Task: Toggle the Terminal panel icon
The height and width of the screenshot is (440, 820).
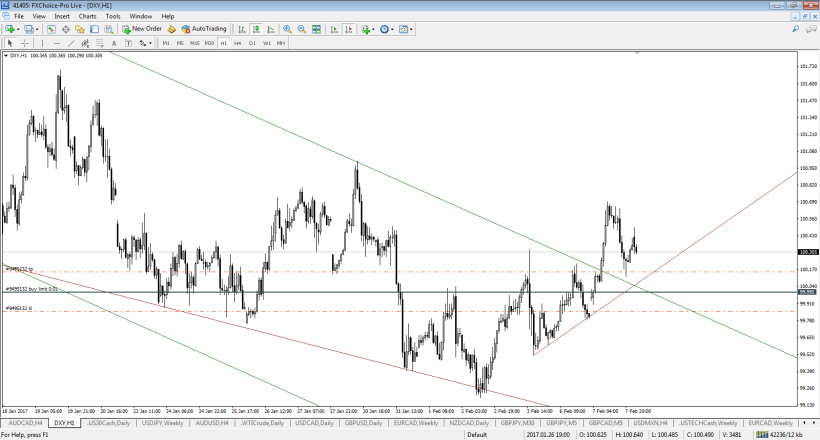Action: click(x=94, y=29)
